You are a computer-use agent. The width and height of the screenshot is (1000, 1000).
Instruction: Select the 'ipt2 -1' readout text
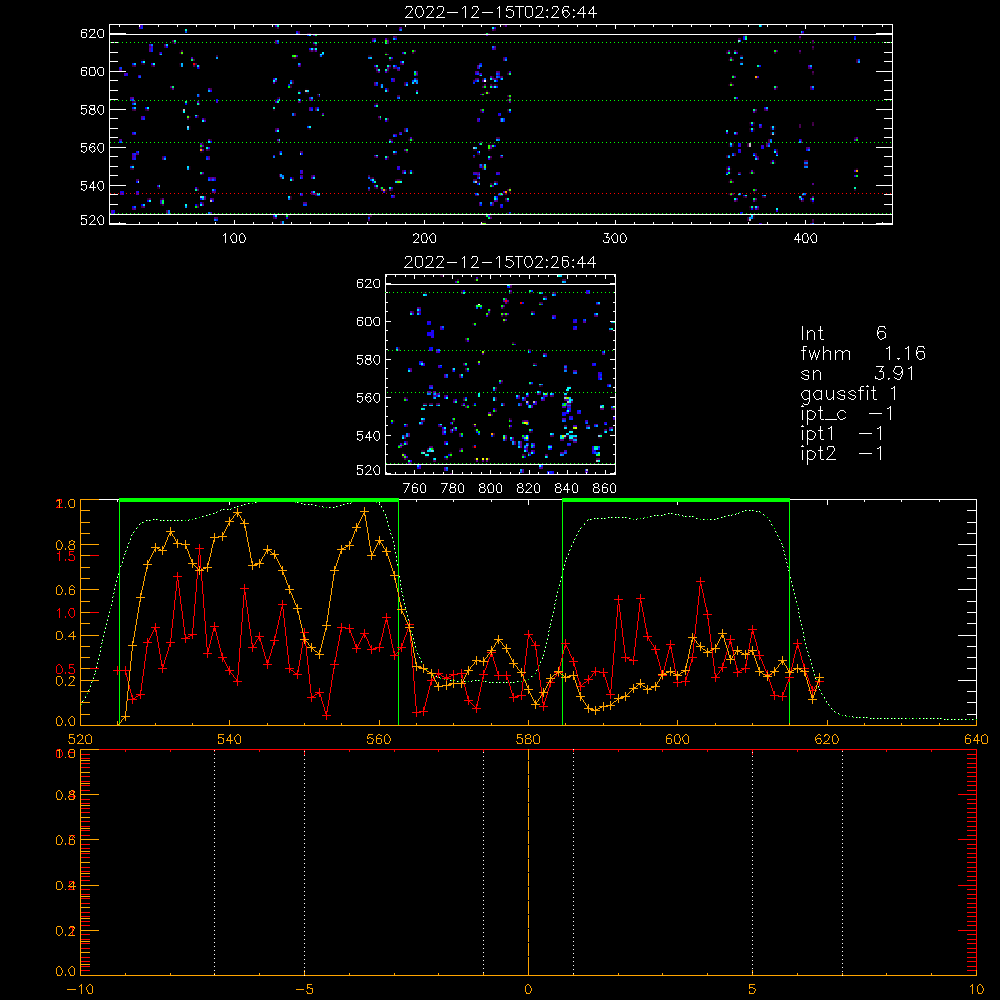(x=842, y=453)
